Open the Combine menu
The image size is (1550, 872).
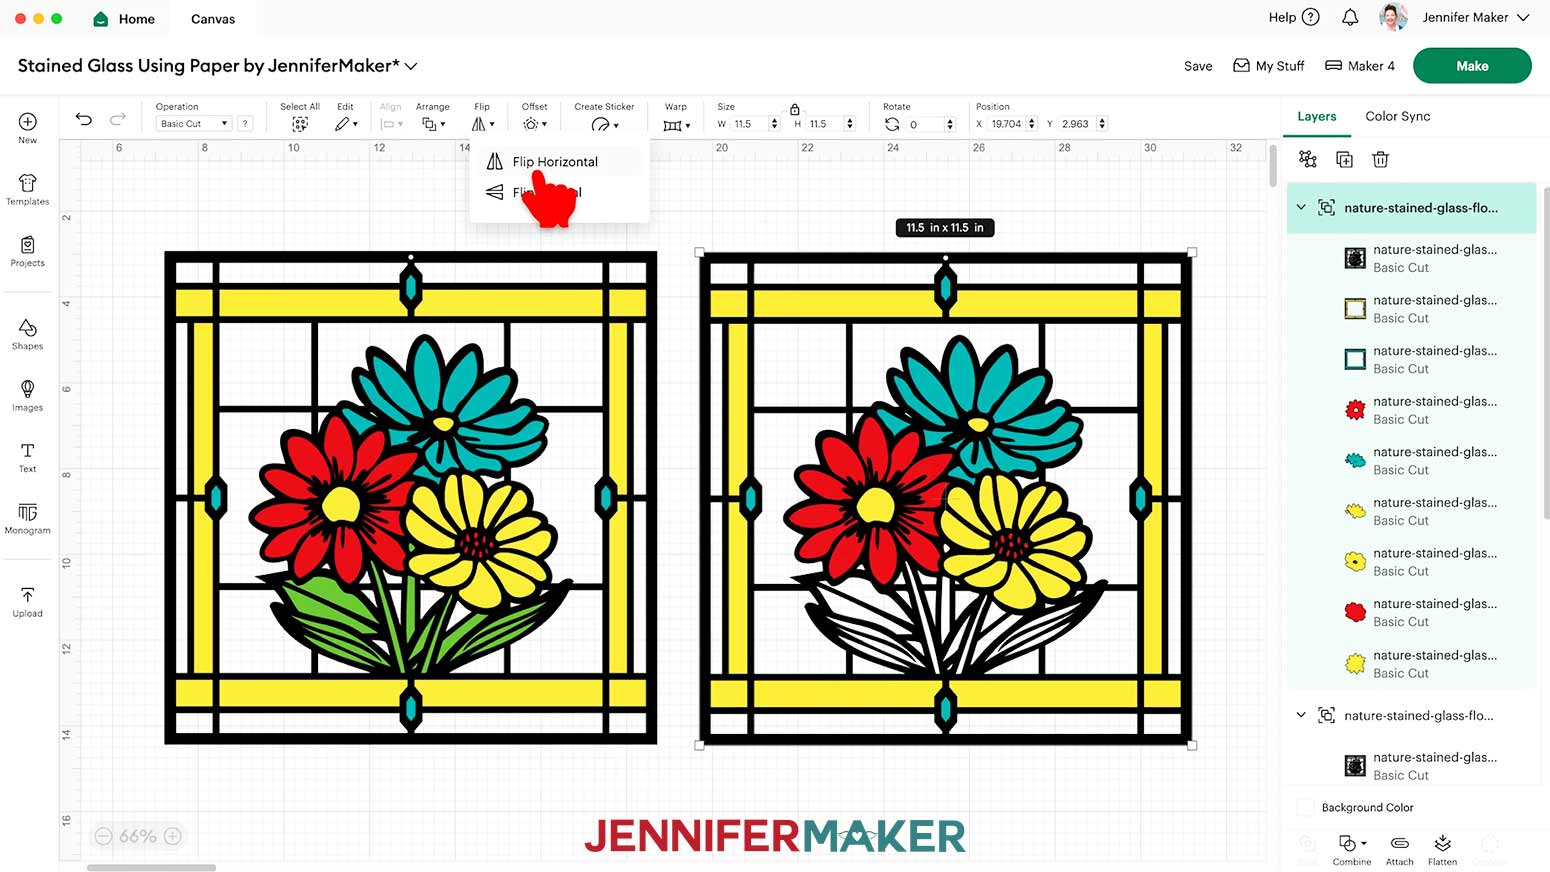[1352, 849]
